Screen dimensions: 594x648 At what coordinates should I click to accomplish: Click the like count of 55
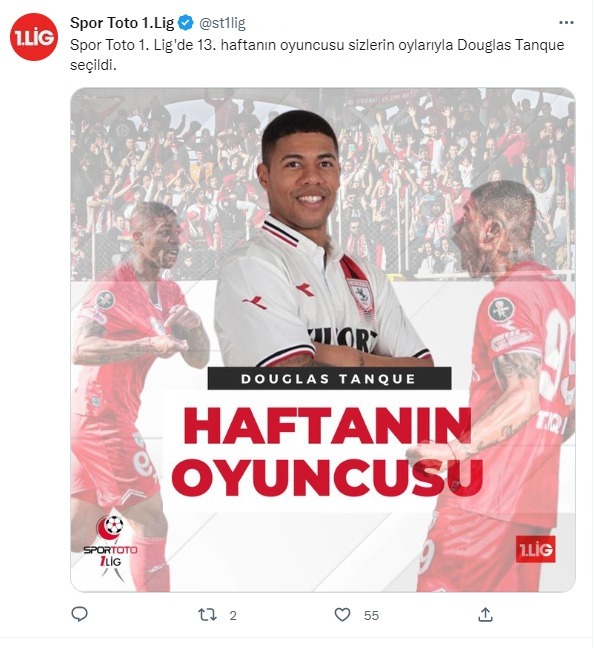371,616
